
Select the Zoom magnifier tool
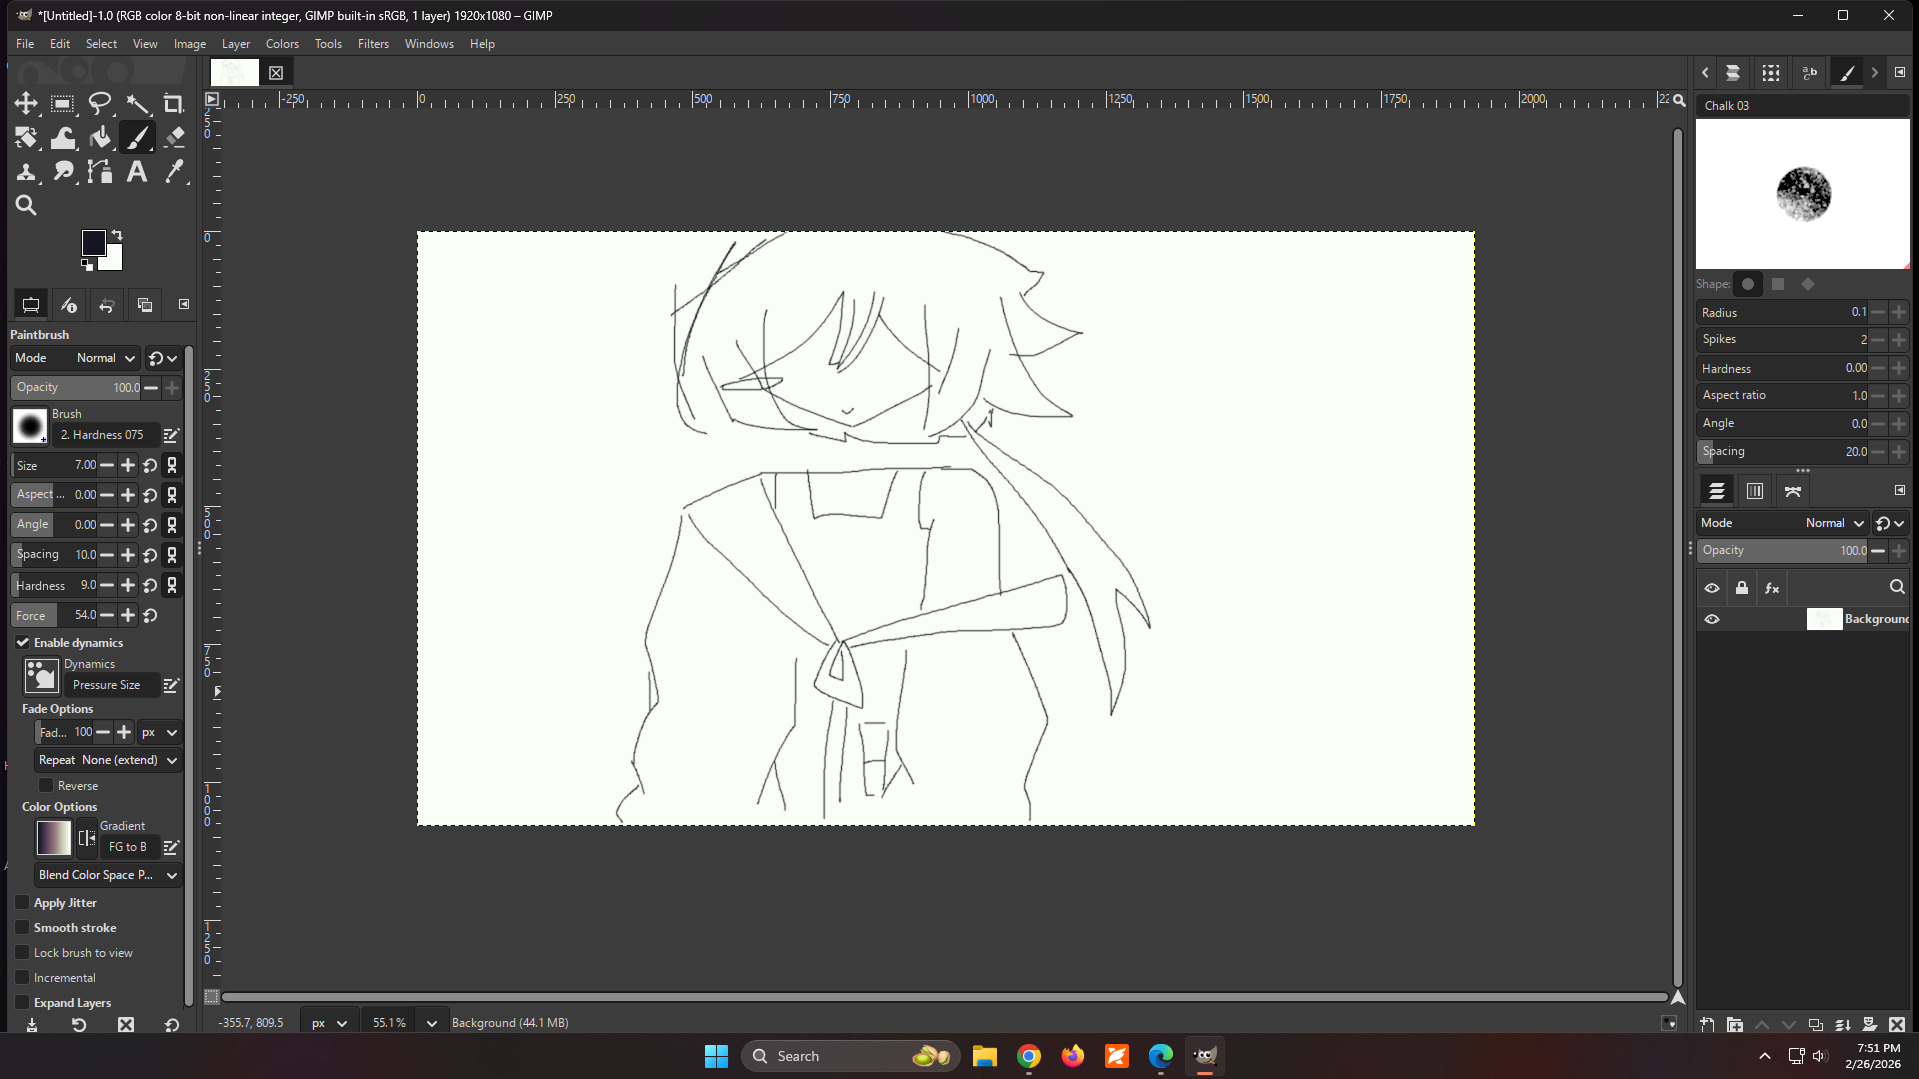(26, 206)
